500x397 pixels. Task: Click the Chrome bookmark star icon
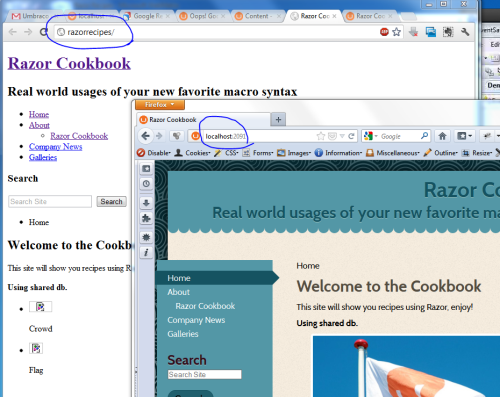point(396,32)
